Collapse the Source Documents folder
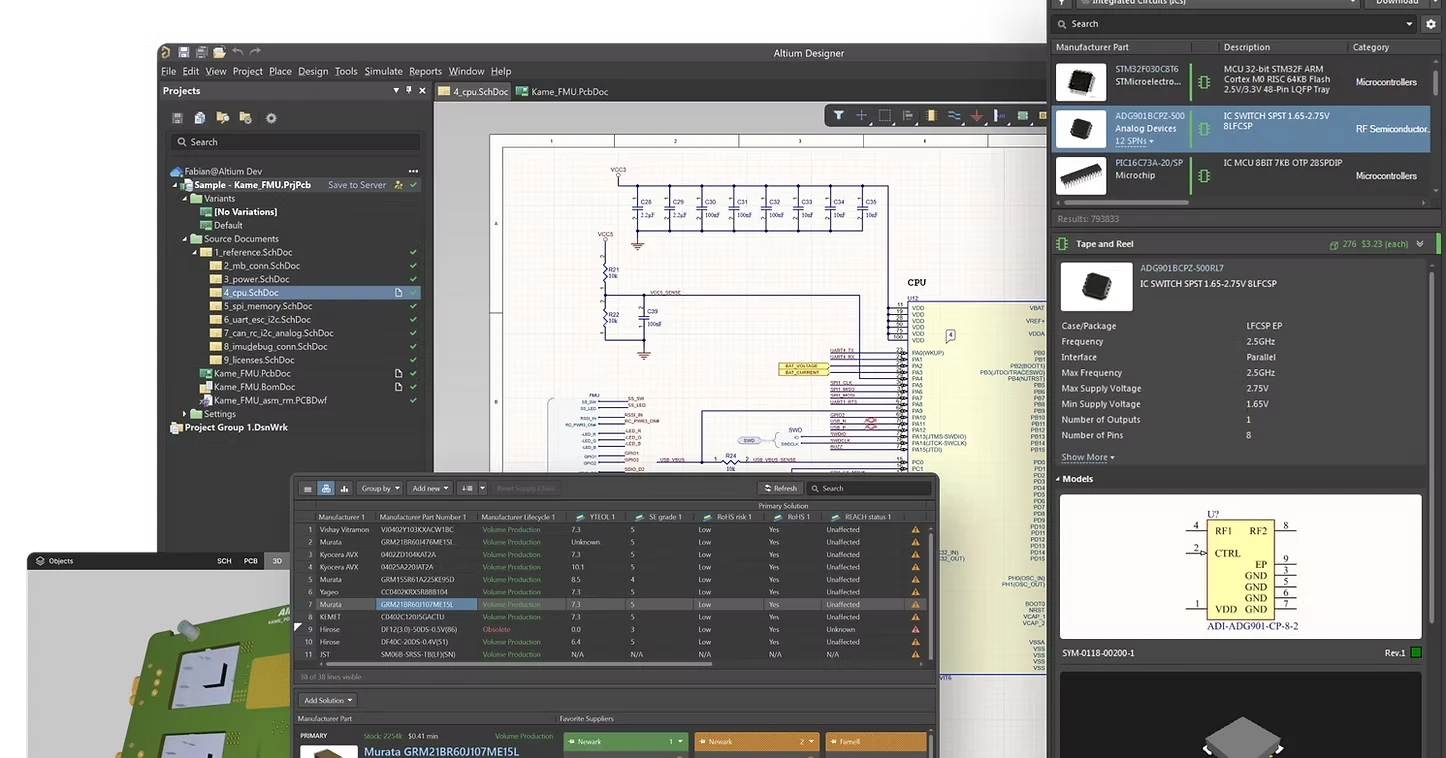This screenshot has height=758, width=1446. pos(185,239)
